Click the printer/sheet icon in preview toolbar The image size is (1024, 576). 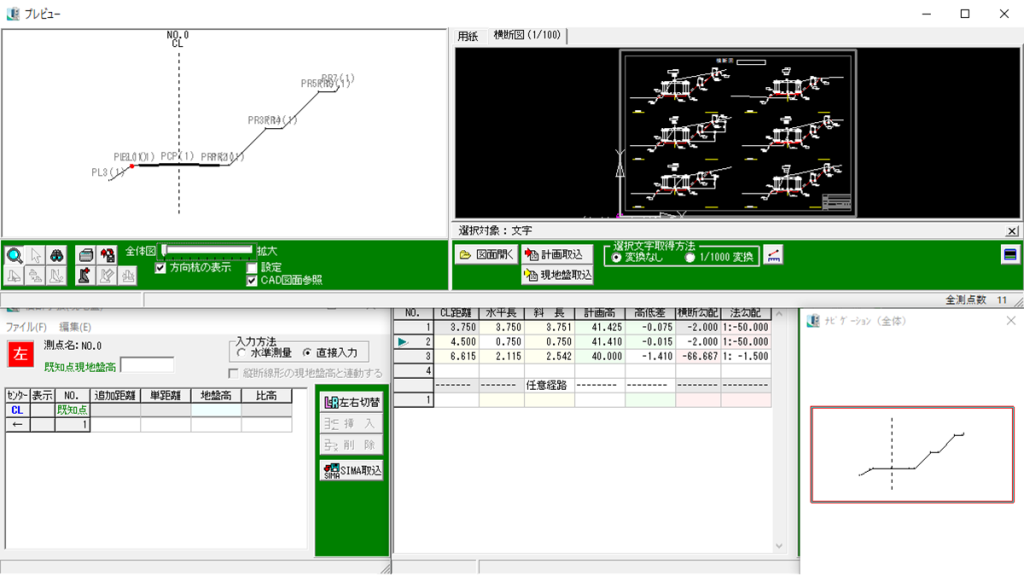coord(86,255)
